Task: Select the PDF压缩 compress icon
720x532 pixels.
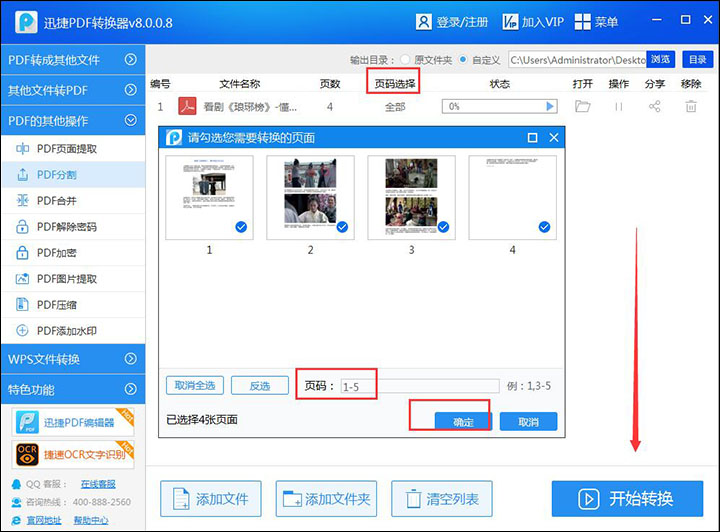Action: 22,304
